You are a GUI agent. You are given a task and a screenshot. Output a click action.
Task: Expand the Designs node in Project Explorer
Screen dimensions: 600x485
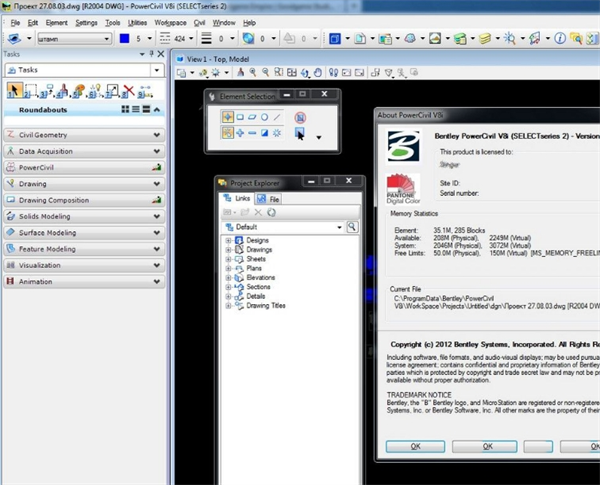229,240
